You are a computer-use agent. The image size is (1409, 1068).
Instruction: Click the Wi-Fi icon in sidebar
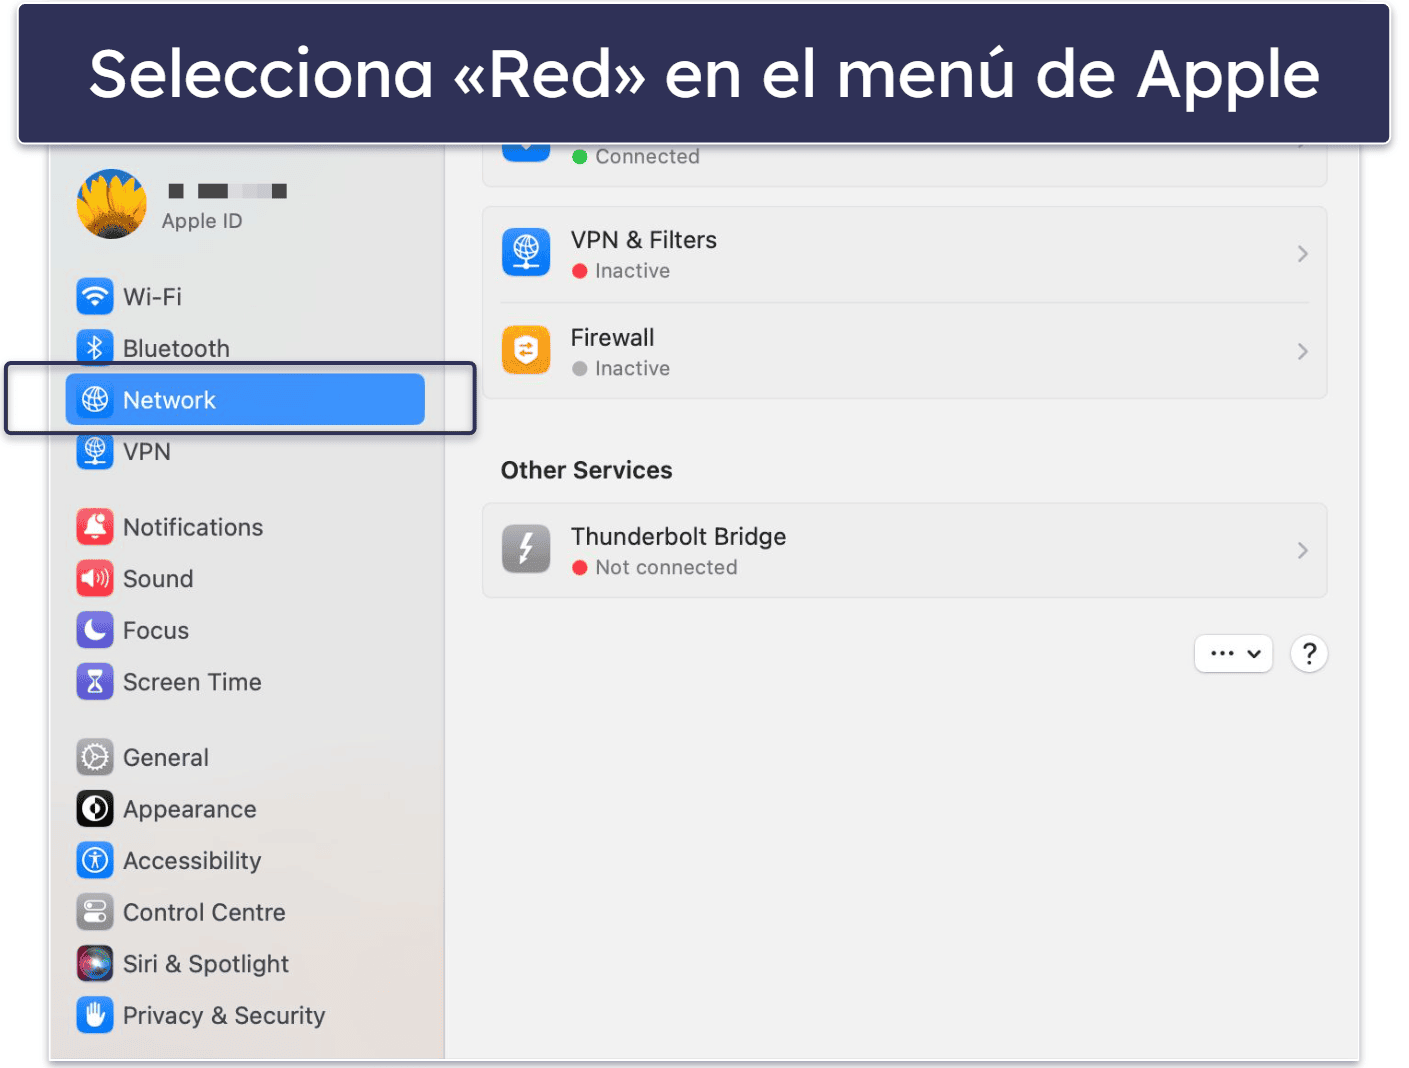95,297
